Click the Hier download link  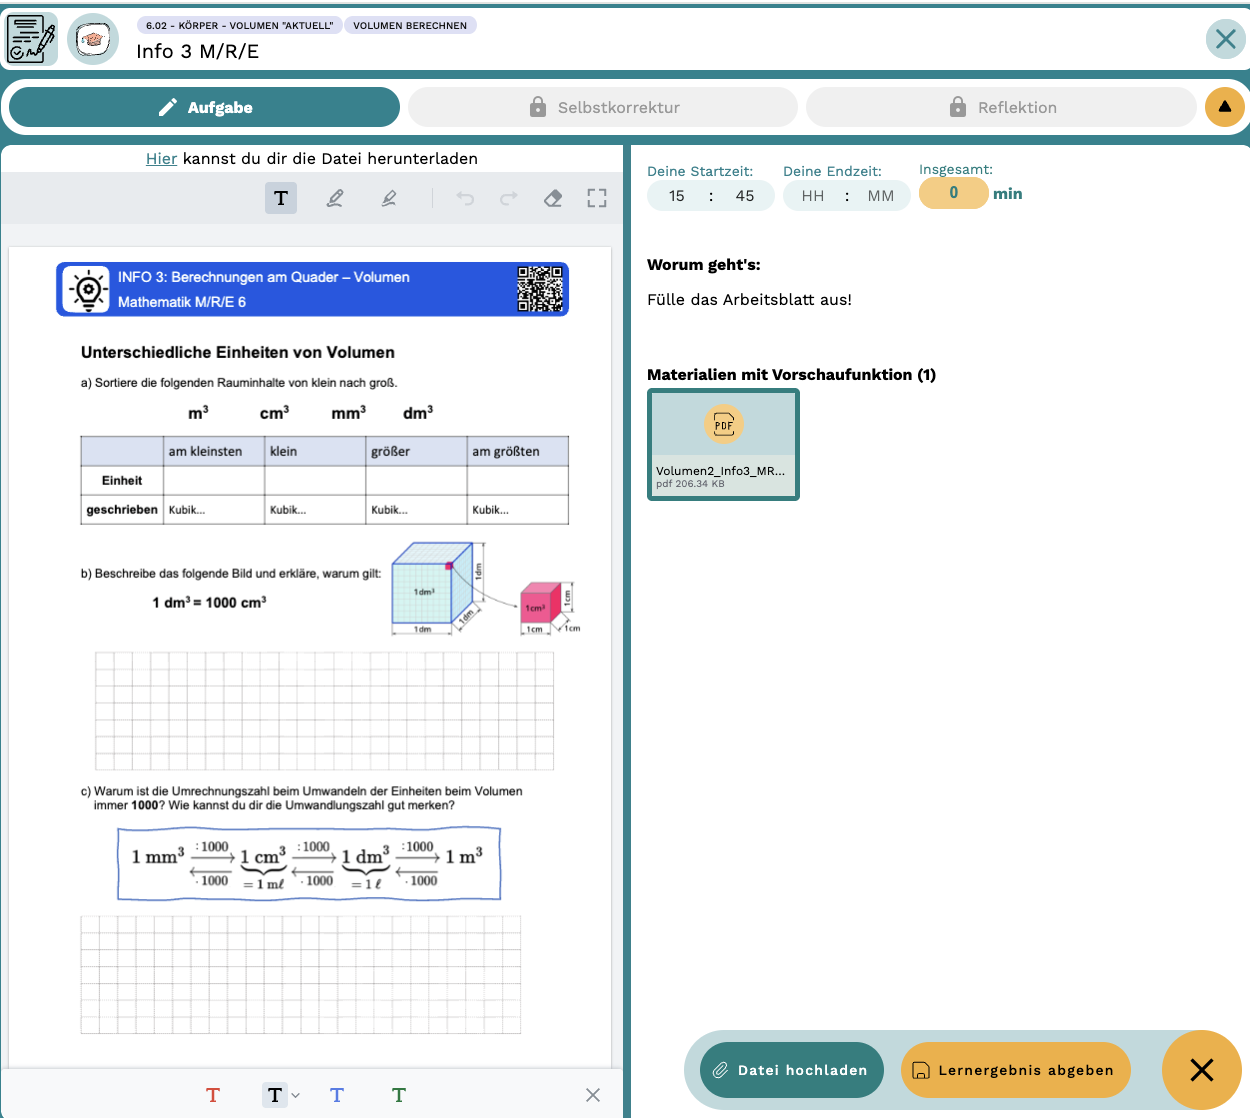pyautogui.click(x=161, y=158)
